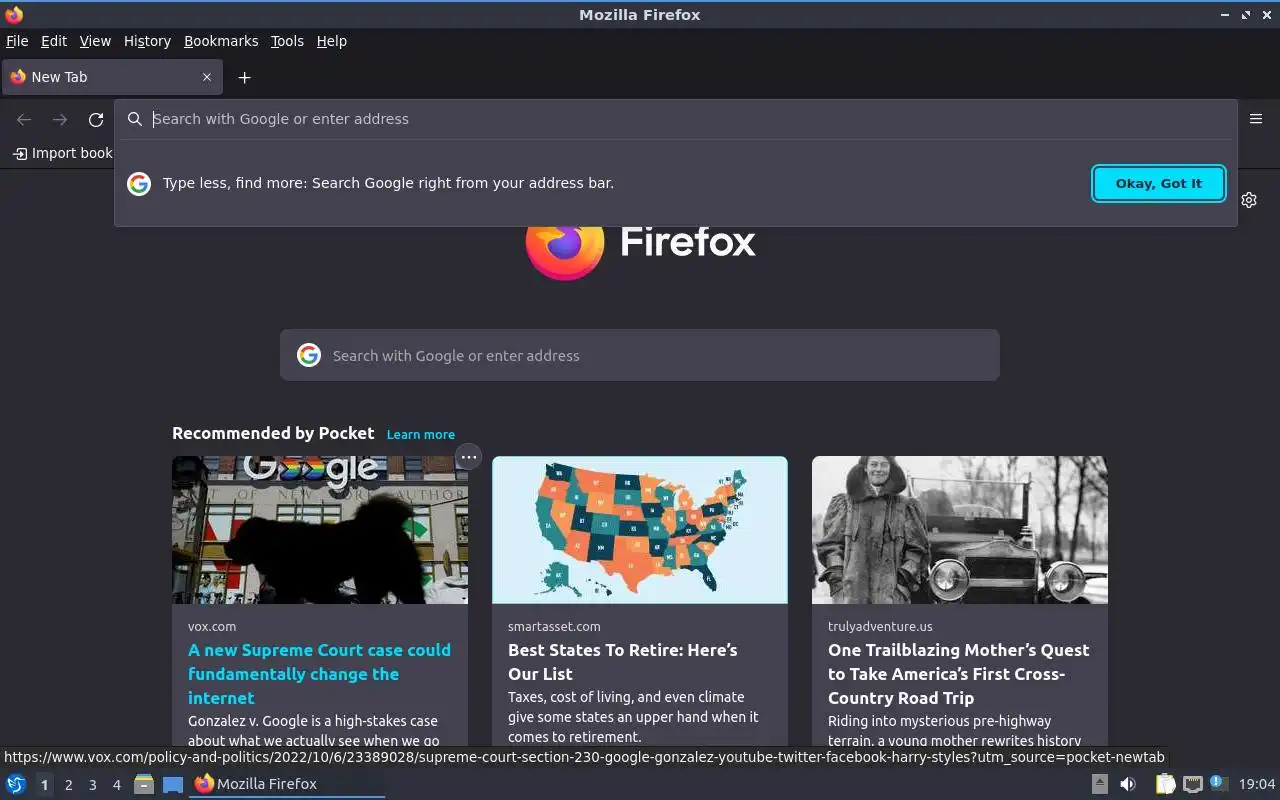Click the Okay, Got It button

point(1159,183)
